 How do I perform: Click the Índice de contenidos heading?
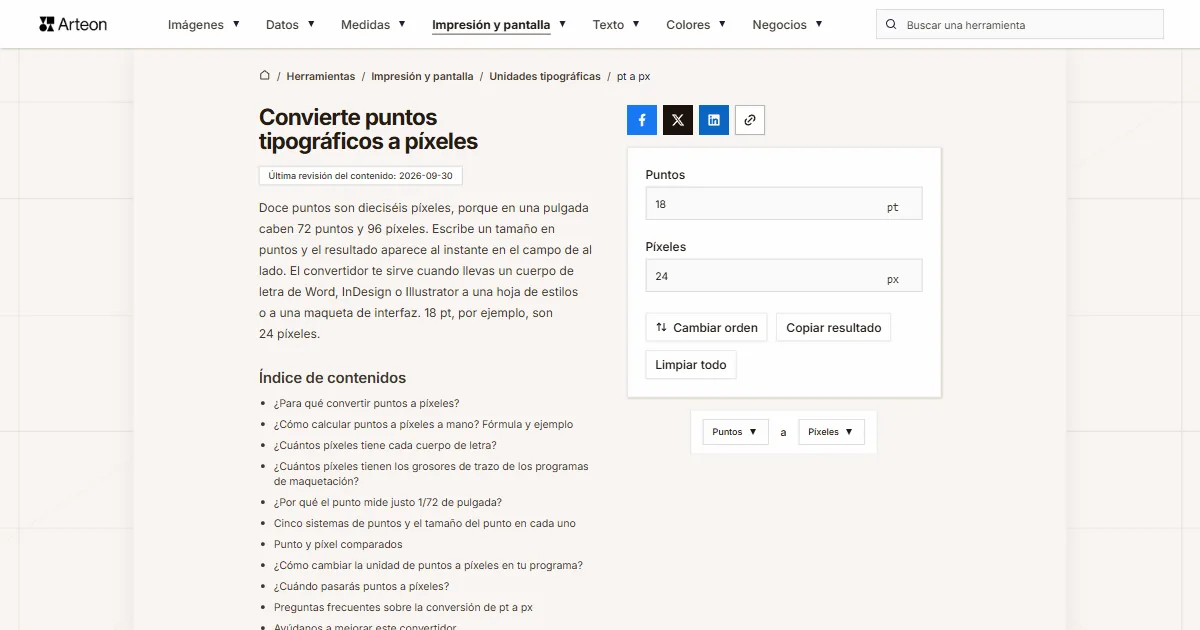(x=332, y=378)
